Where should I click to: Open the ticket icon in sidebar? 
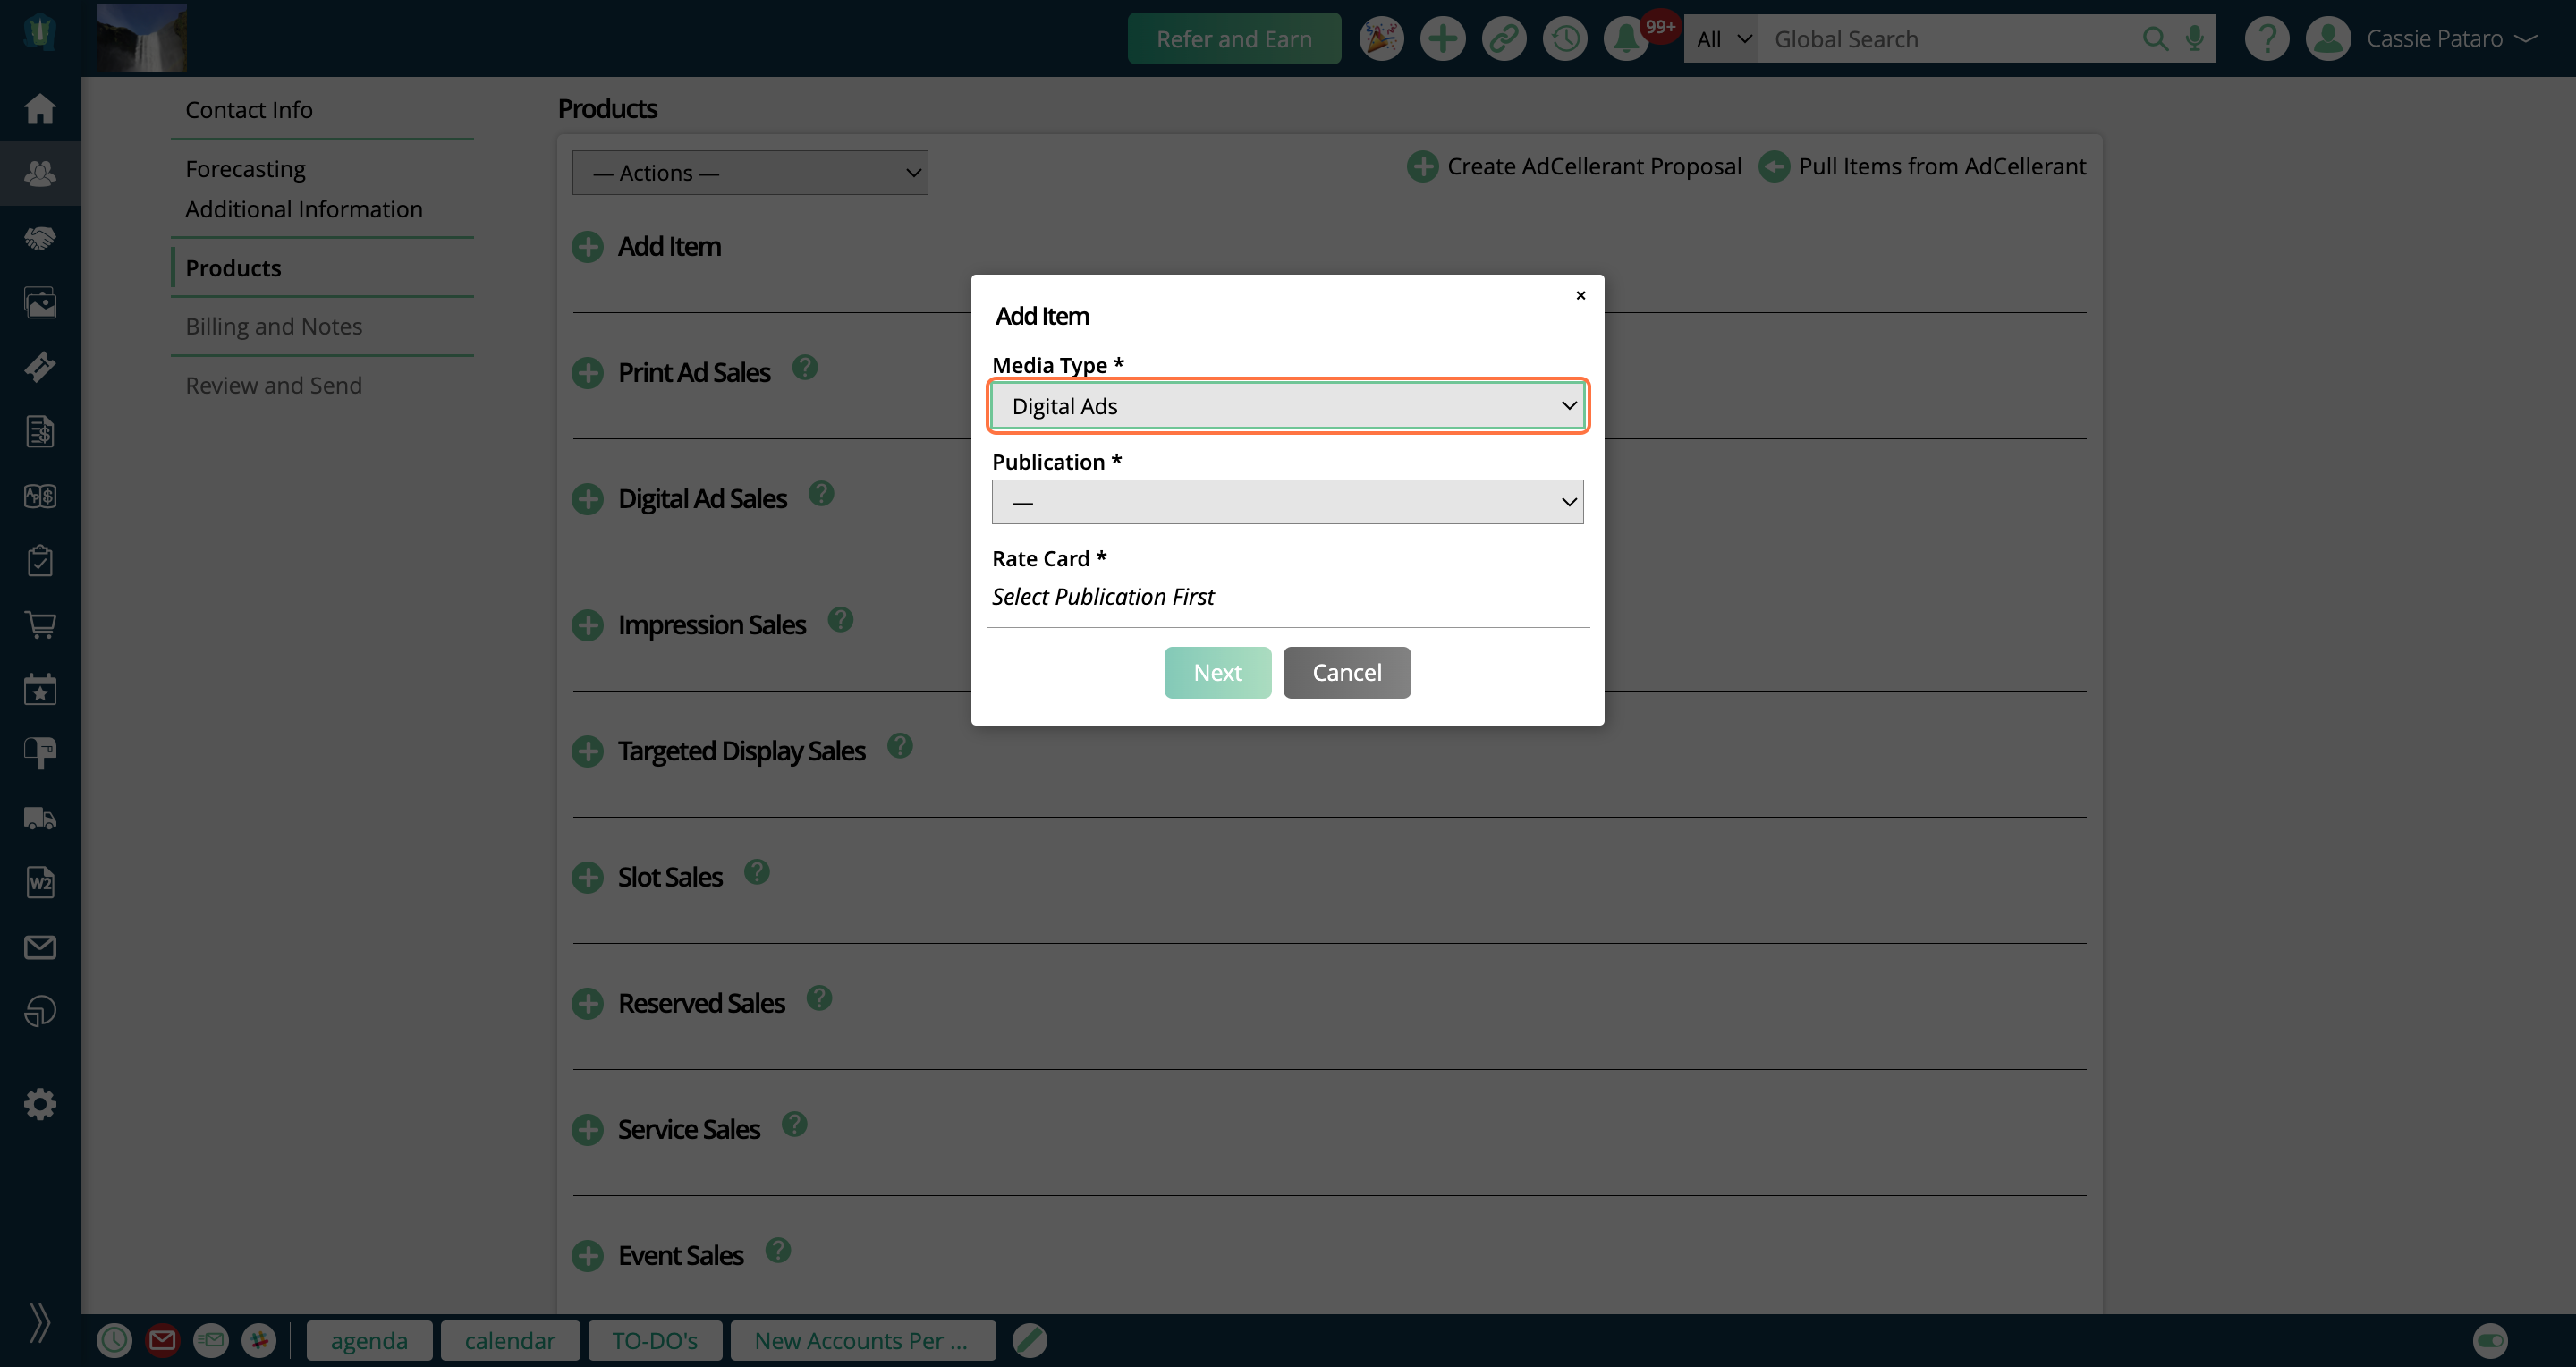[x=40, y=367]
